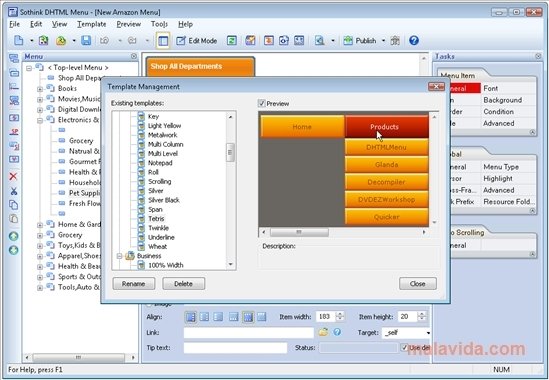Click the Save disk icon in toolbar
The height and width of the screenshot is (380, 549).
(86, 41)
